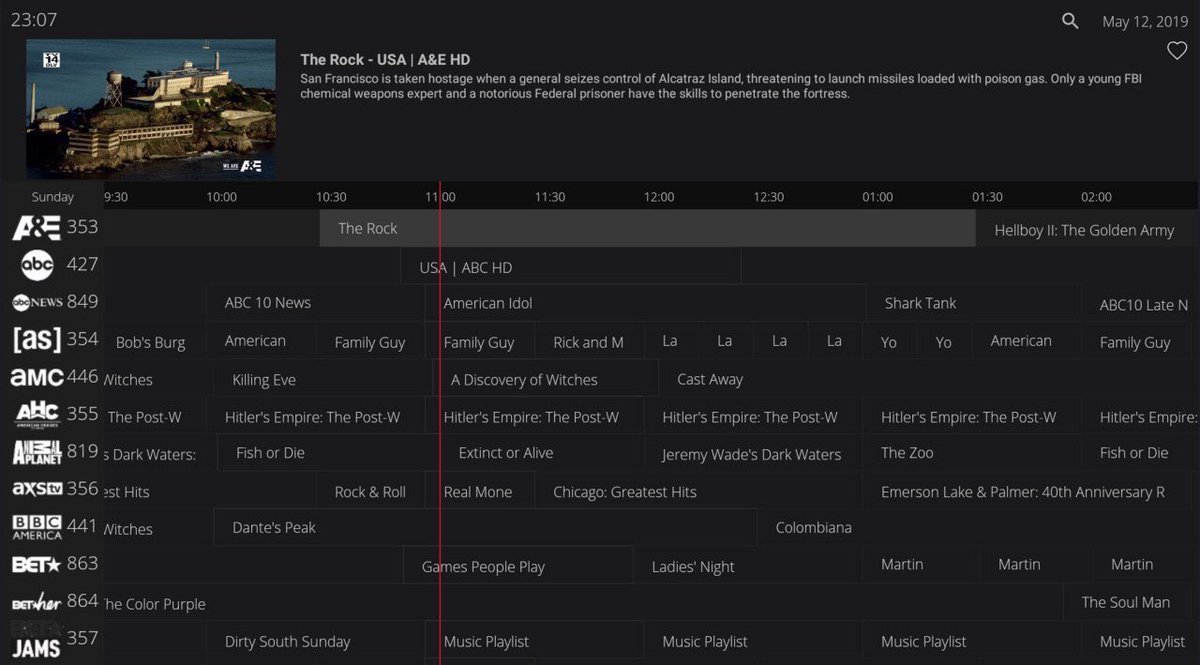Select the A&E channel 353 logo
The width and height of the screenshot is (1200, 665).
(36, 228)
